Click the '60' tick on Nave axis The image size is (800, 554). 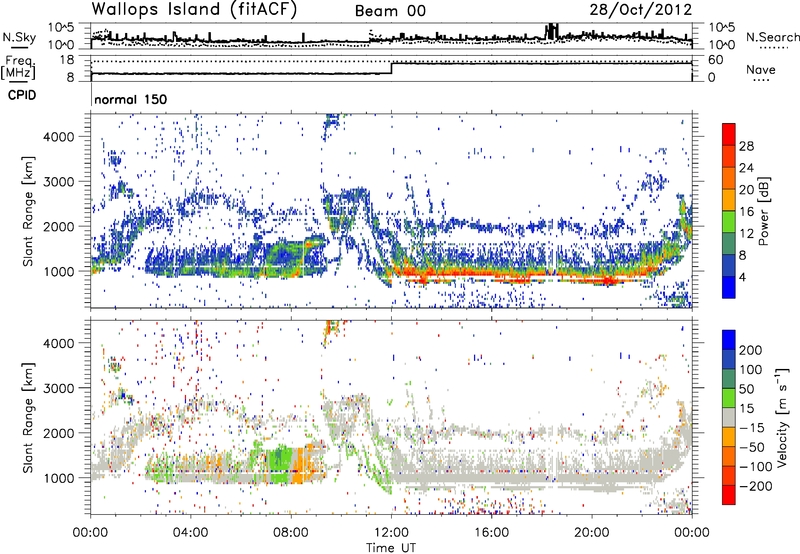coord(715,60)
